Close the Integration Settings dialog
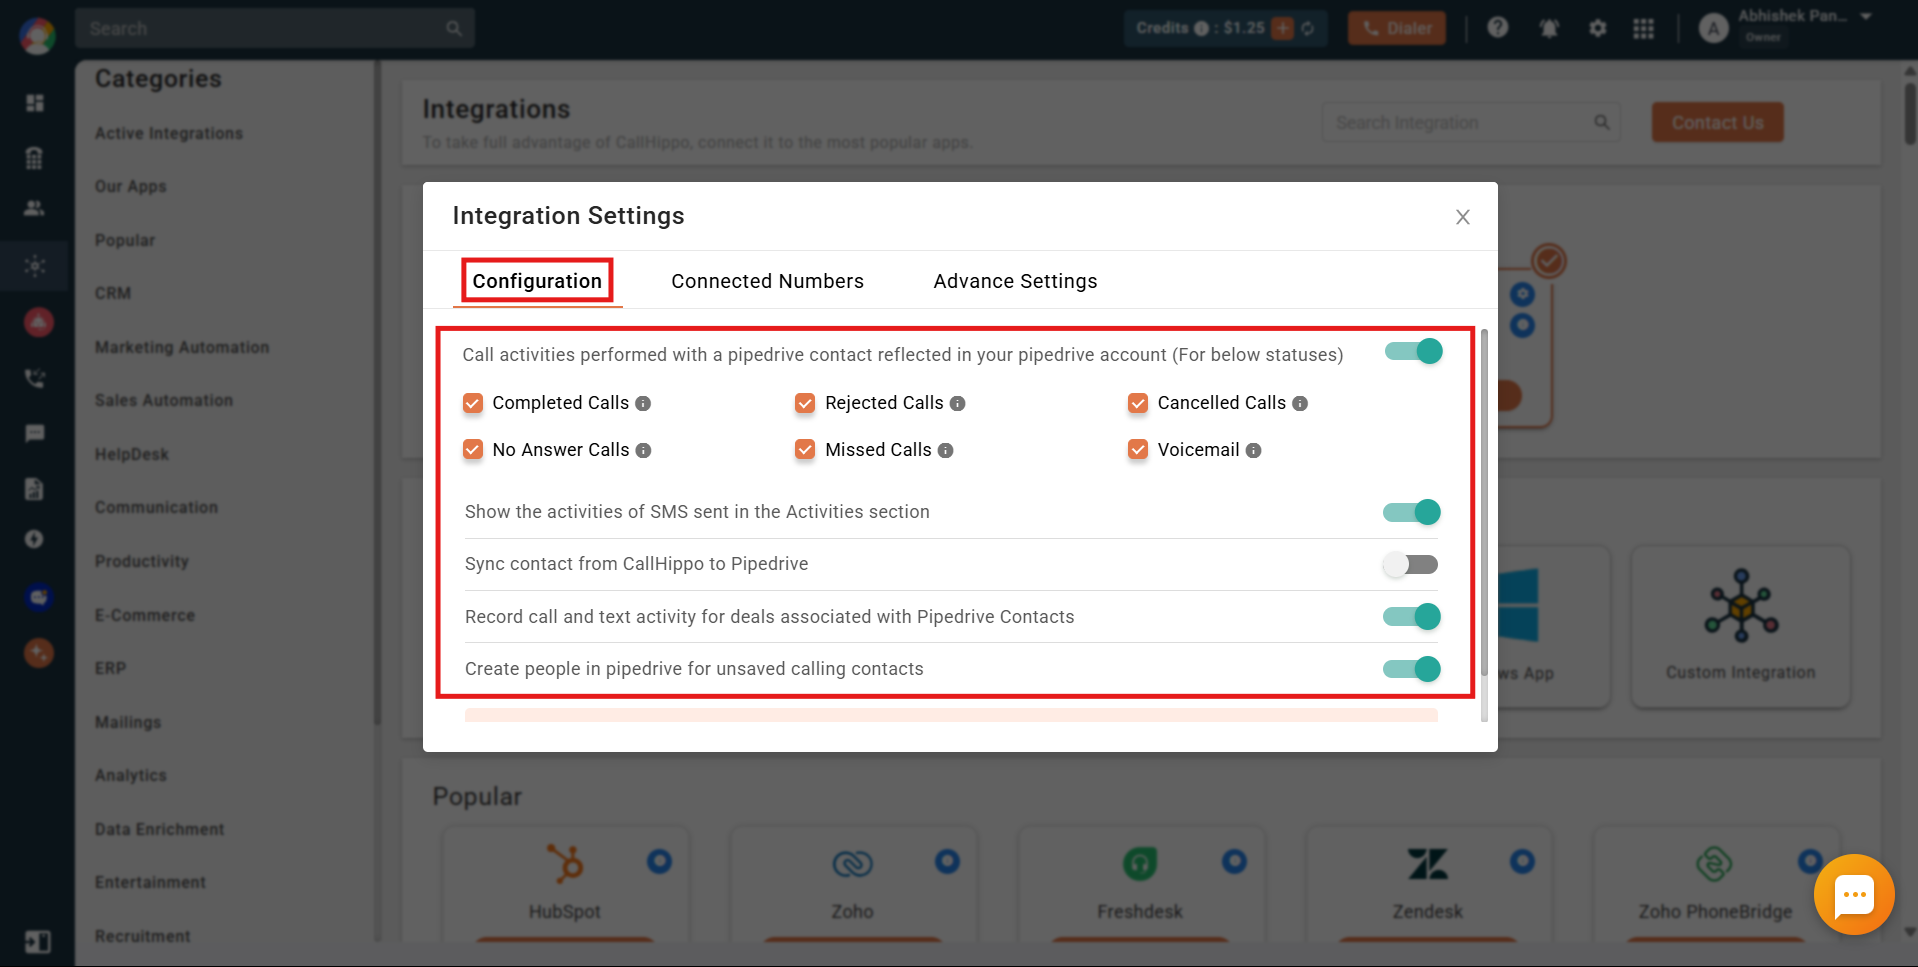 point(1462,217)
